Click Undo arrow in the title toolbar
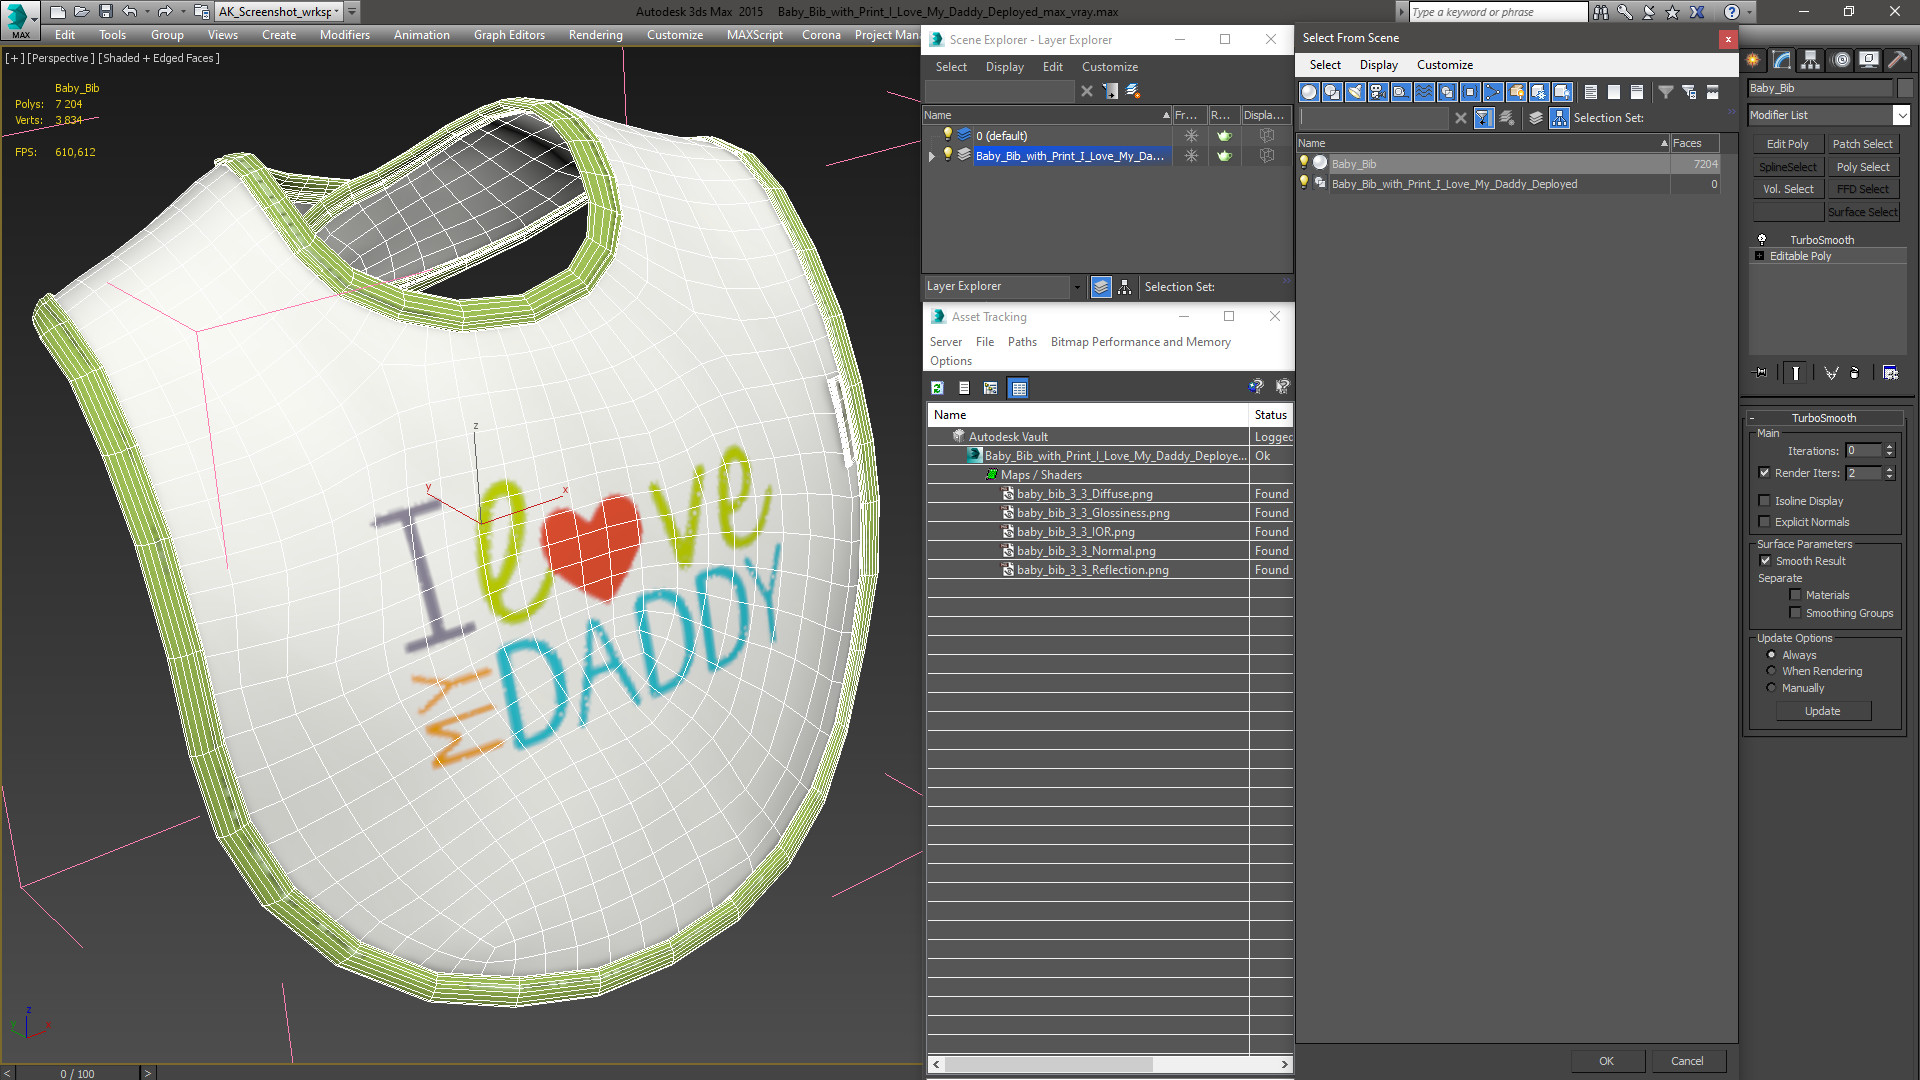The height and width of the screenshot is (1080, 1920). 130,12
